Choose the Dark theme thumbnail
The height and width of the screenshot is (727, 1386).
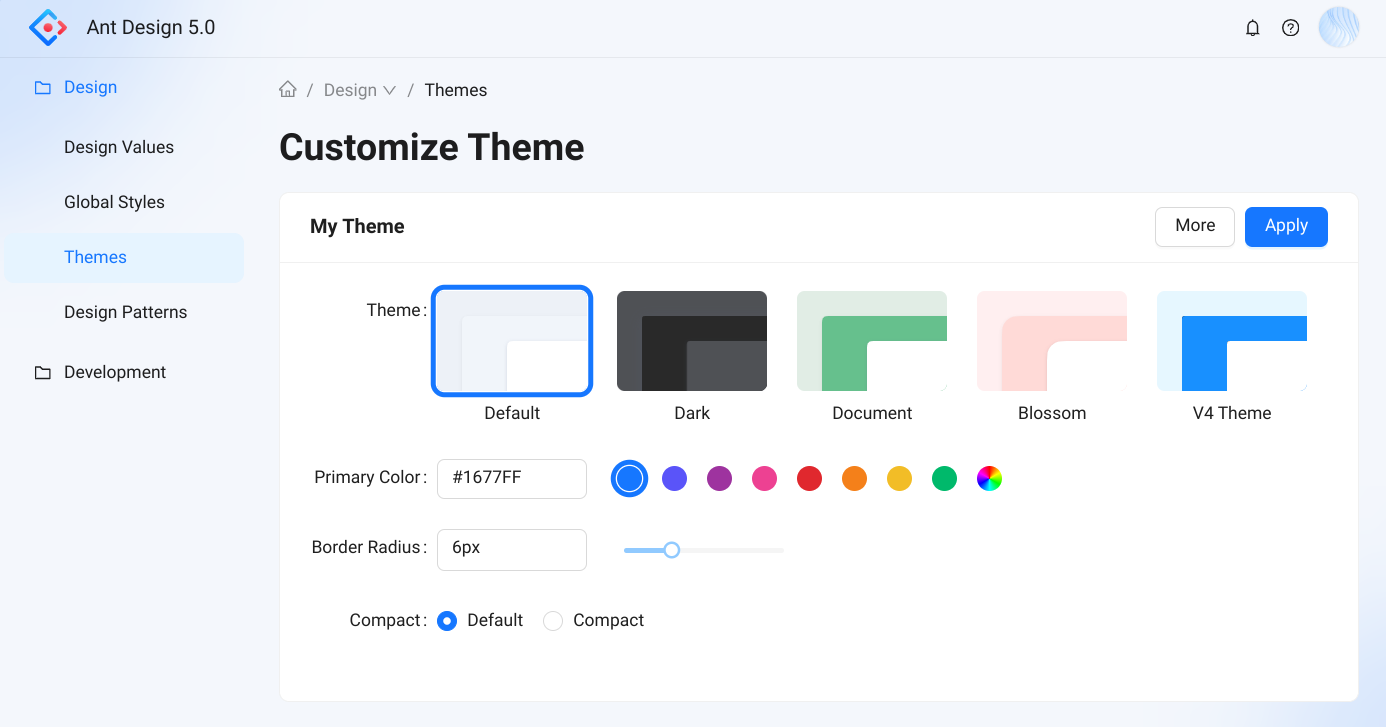click(692, 341)
